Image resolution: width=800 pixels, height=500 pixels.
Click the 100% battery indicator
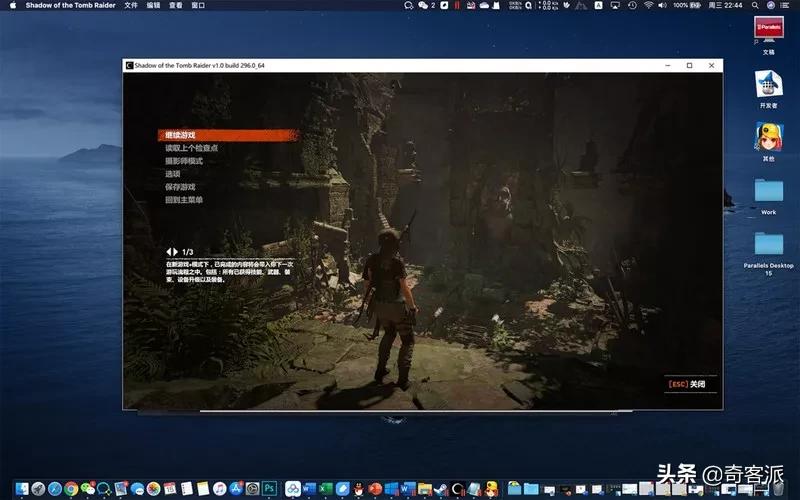tap(687, 5)
